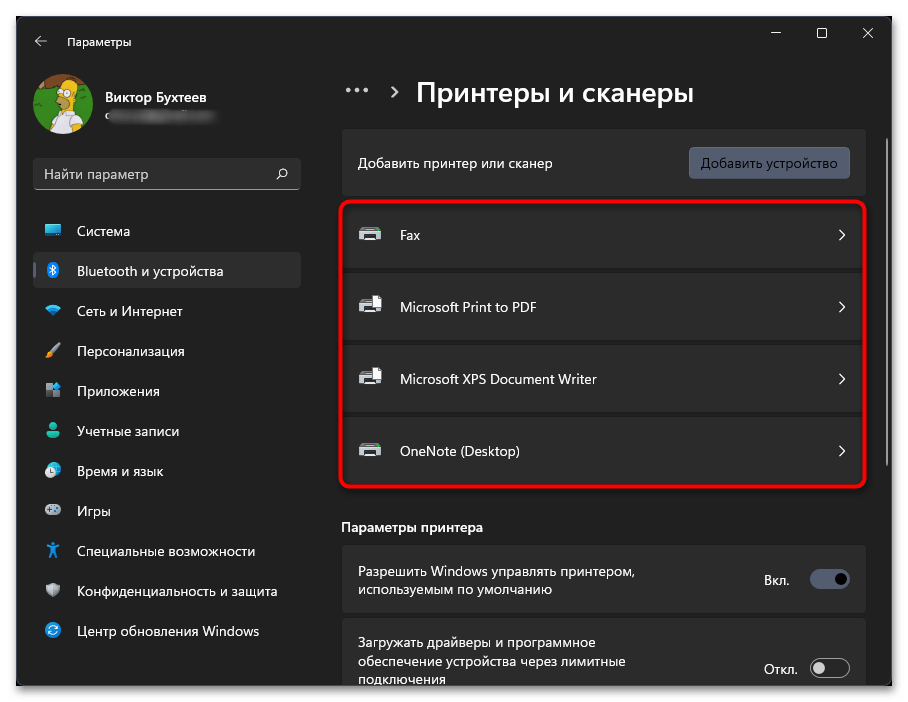Click the search magnifier icon
This screenshot has height=702, width=908.
click(x=282, y=174)
